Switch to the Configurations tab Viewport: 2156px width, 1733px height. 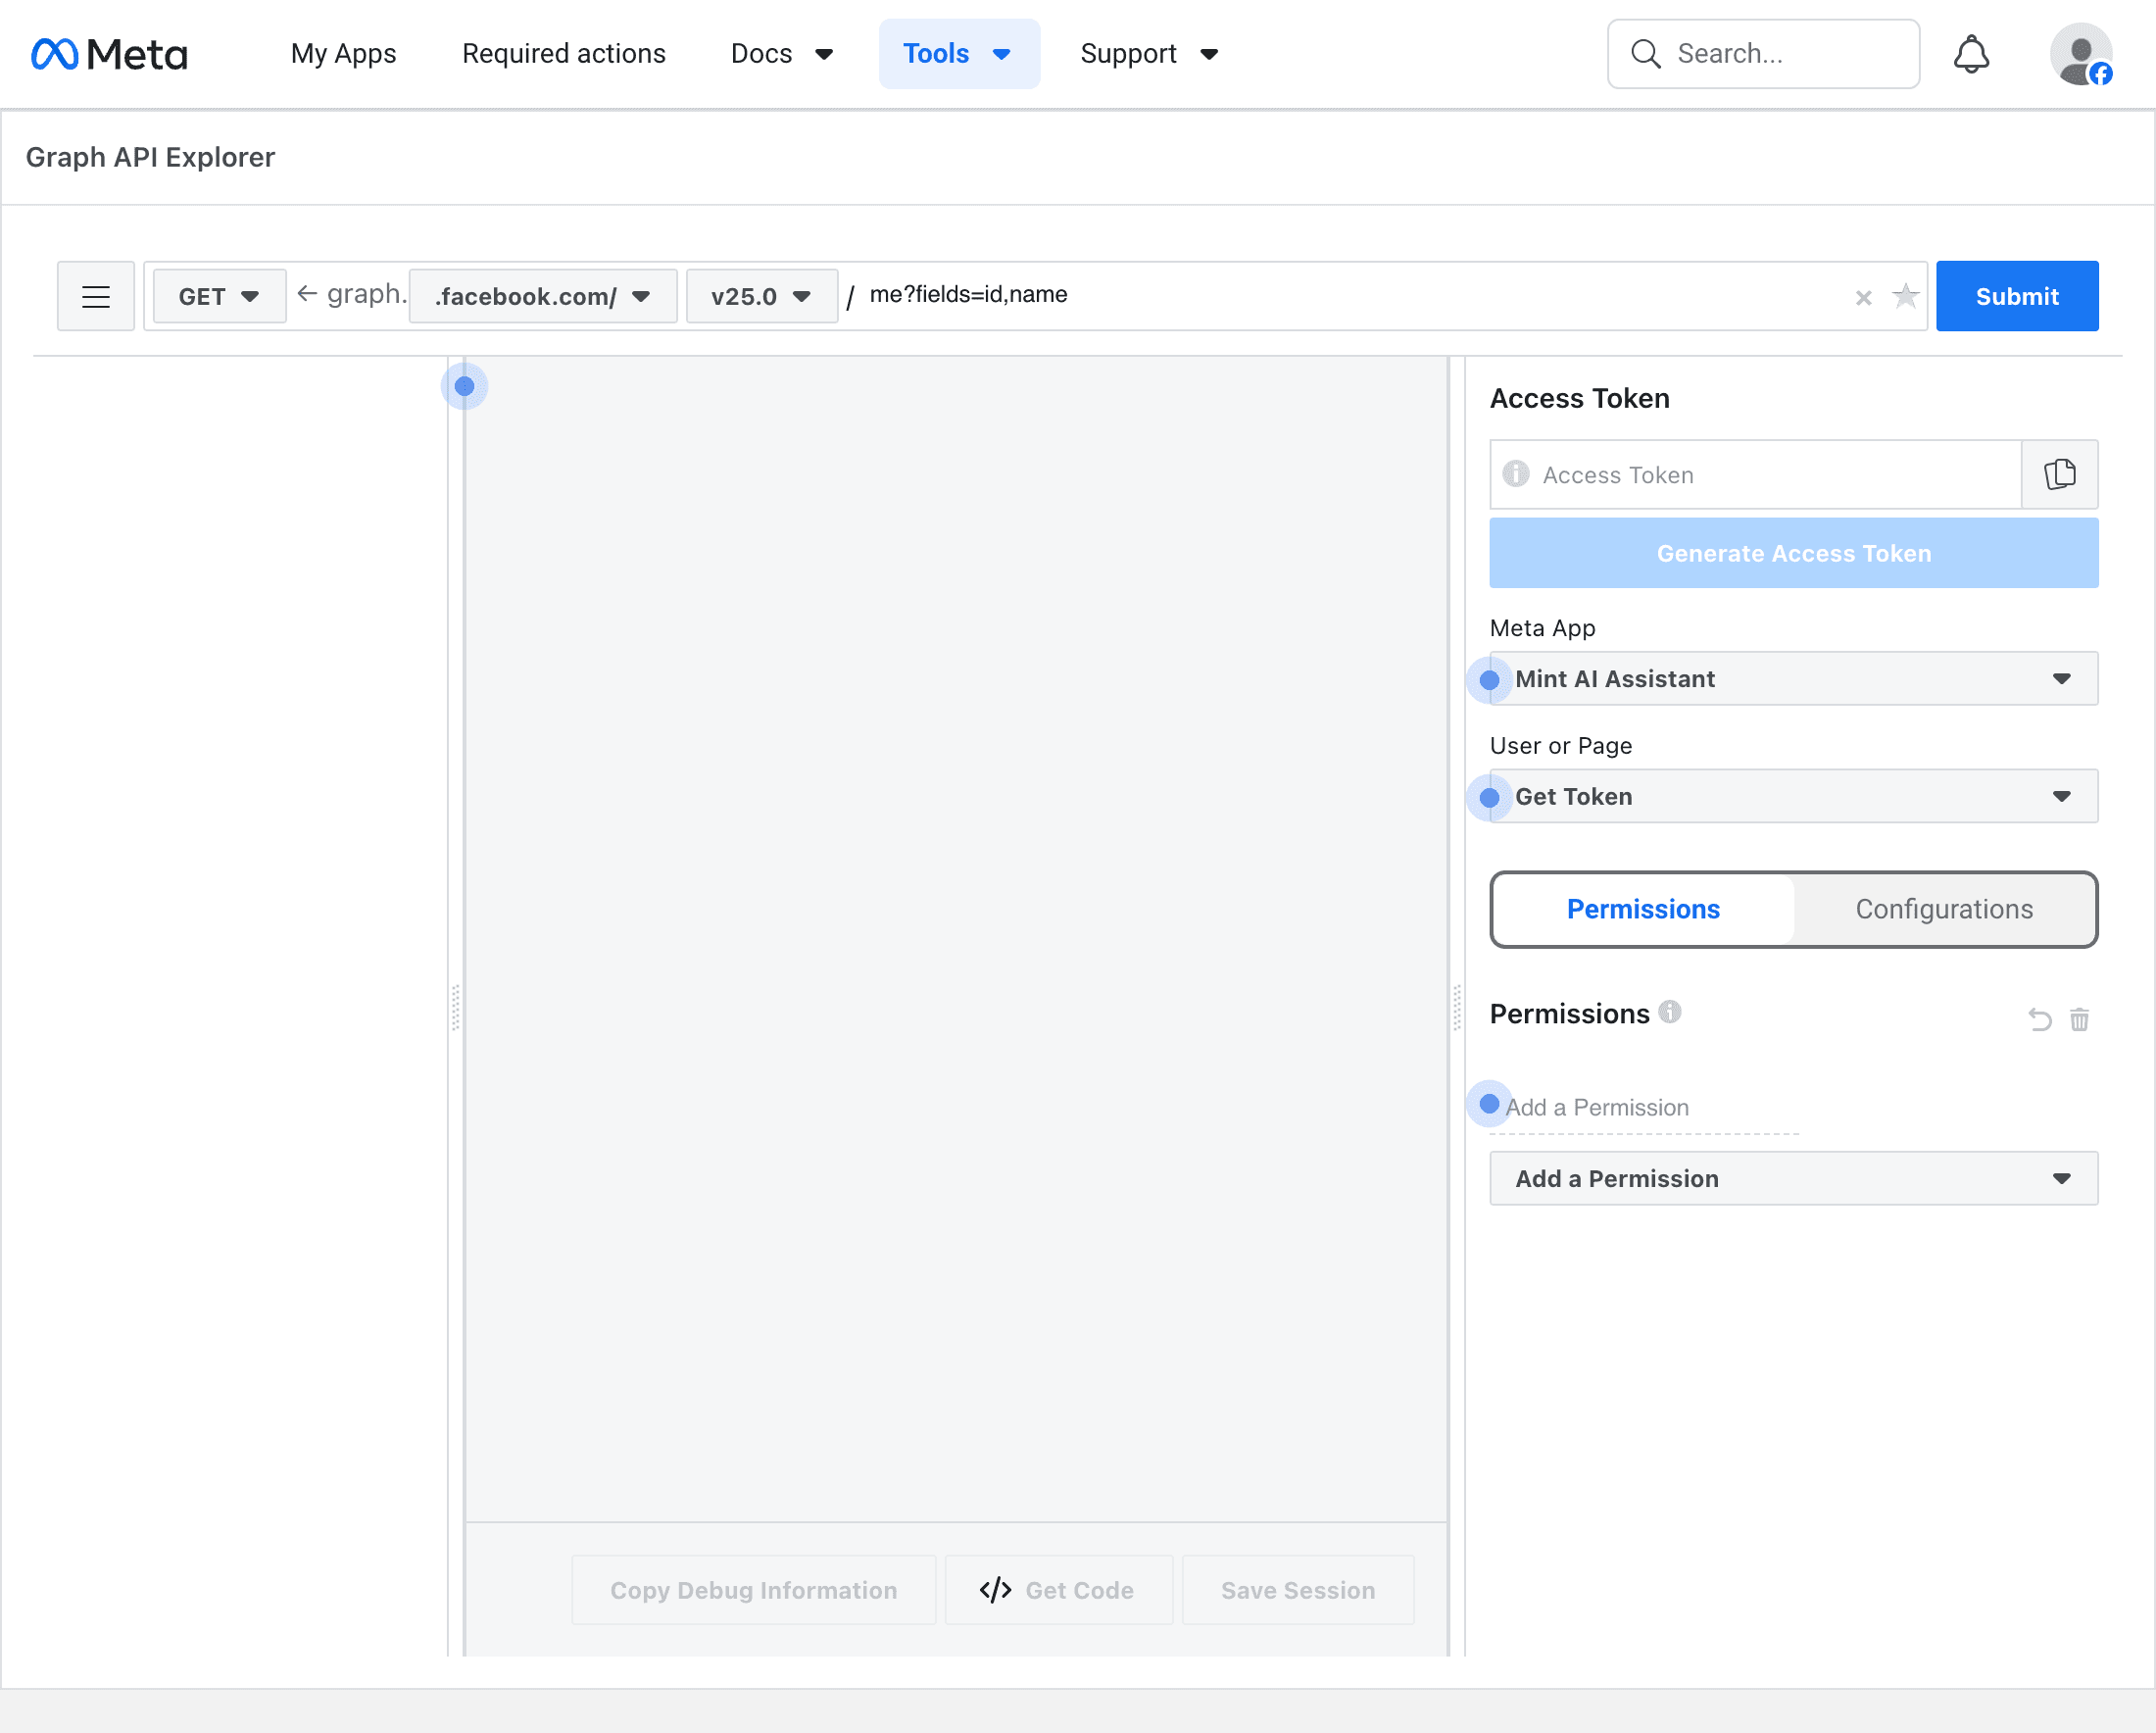click(x=1944, y=909)
